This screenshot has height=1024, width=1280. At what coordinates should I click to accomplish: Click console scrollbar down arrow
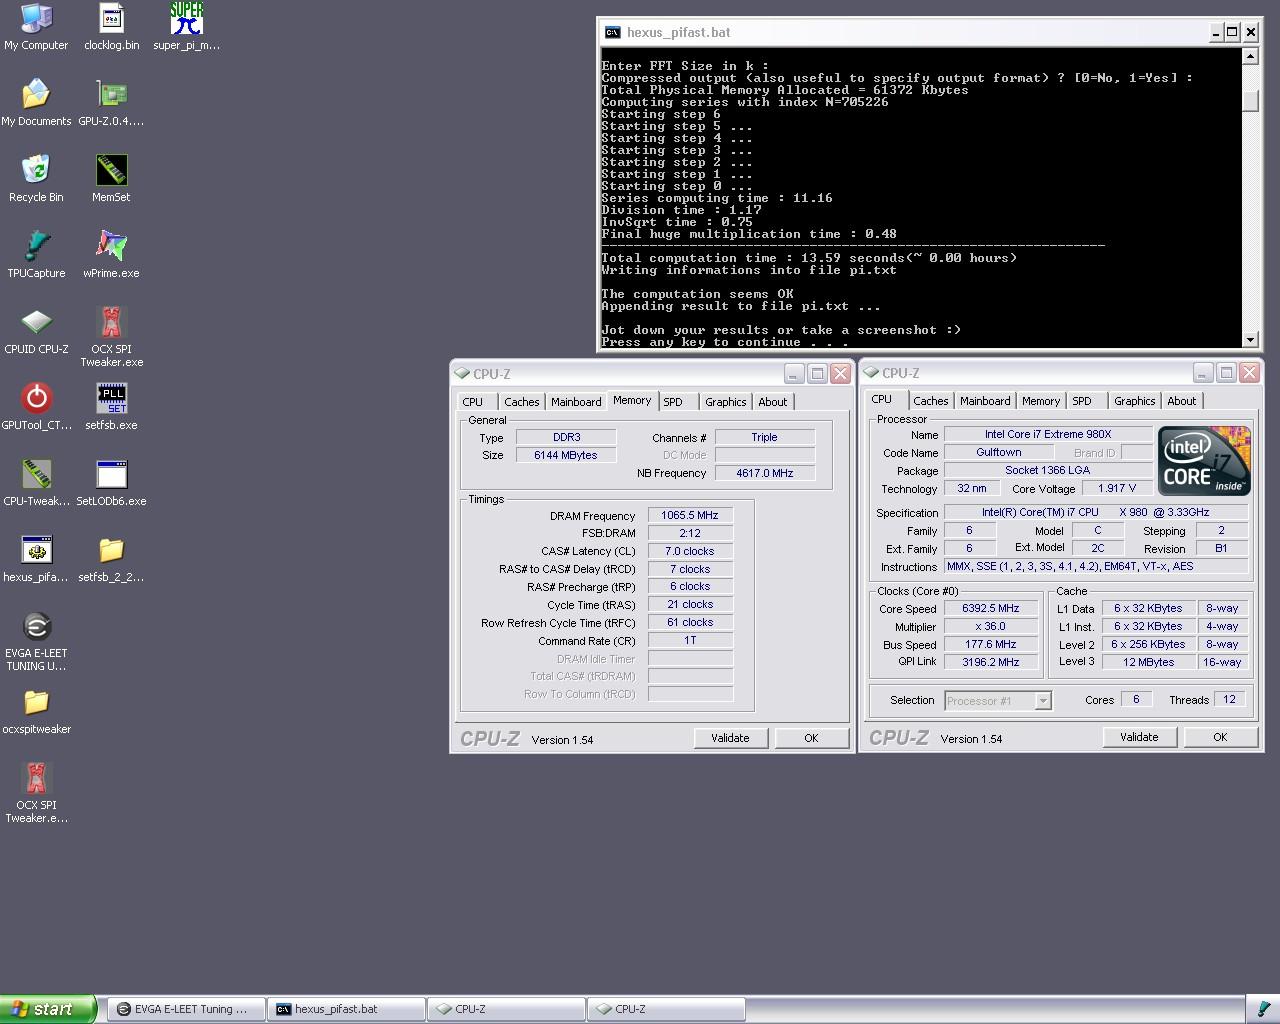[1250, 340]
